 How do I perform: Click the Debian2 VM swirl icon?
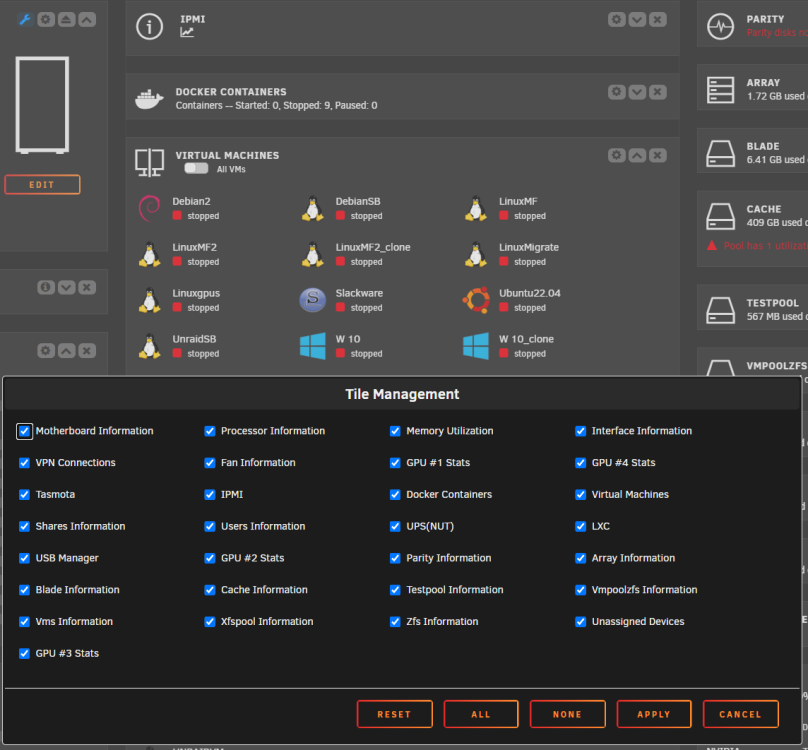[149, 208]
